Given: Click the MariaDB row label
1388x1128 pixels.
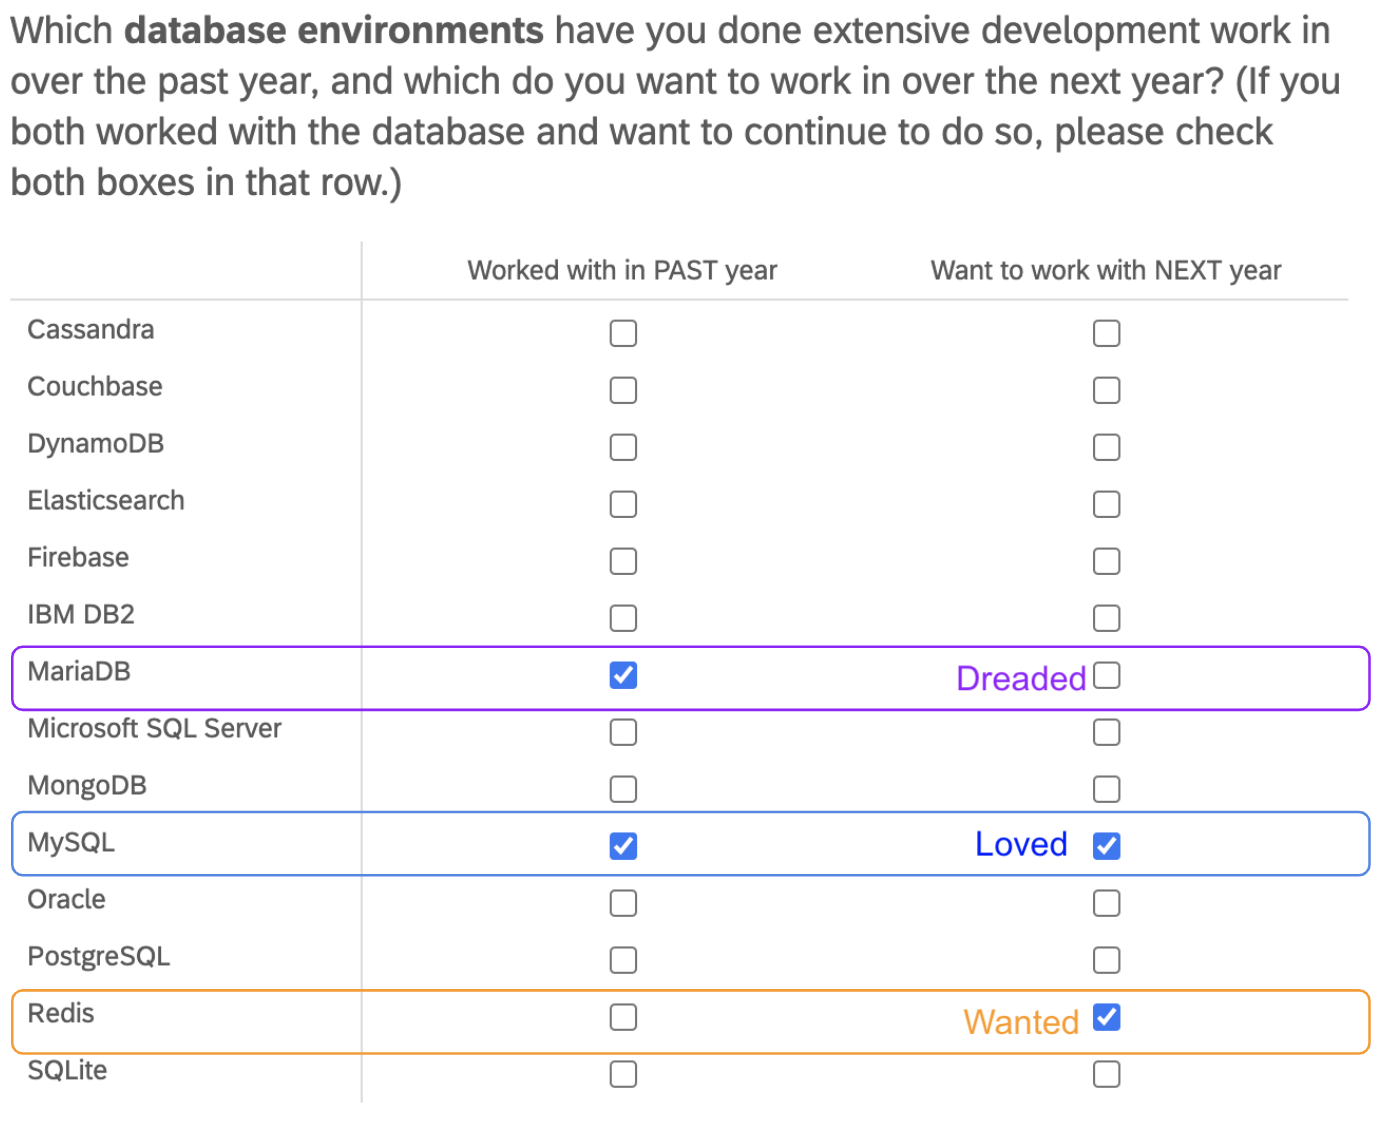Looking at the screenshot, I should [x=79, y=671].
